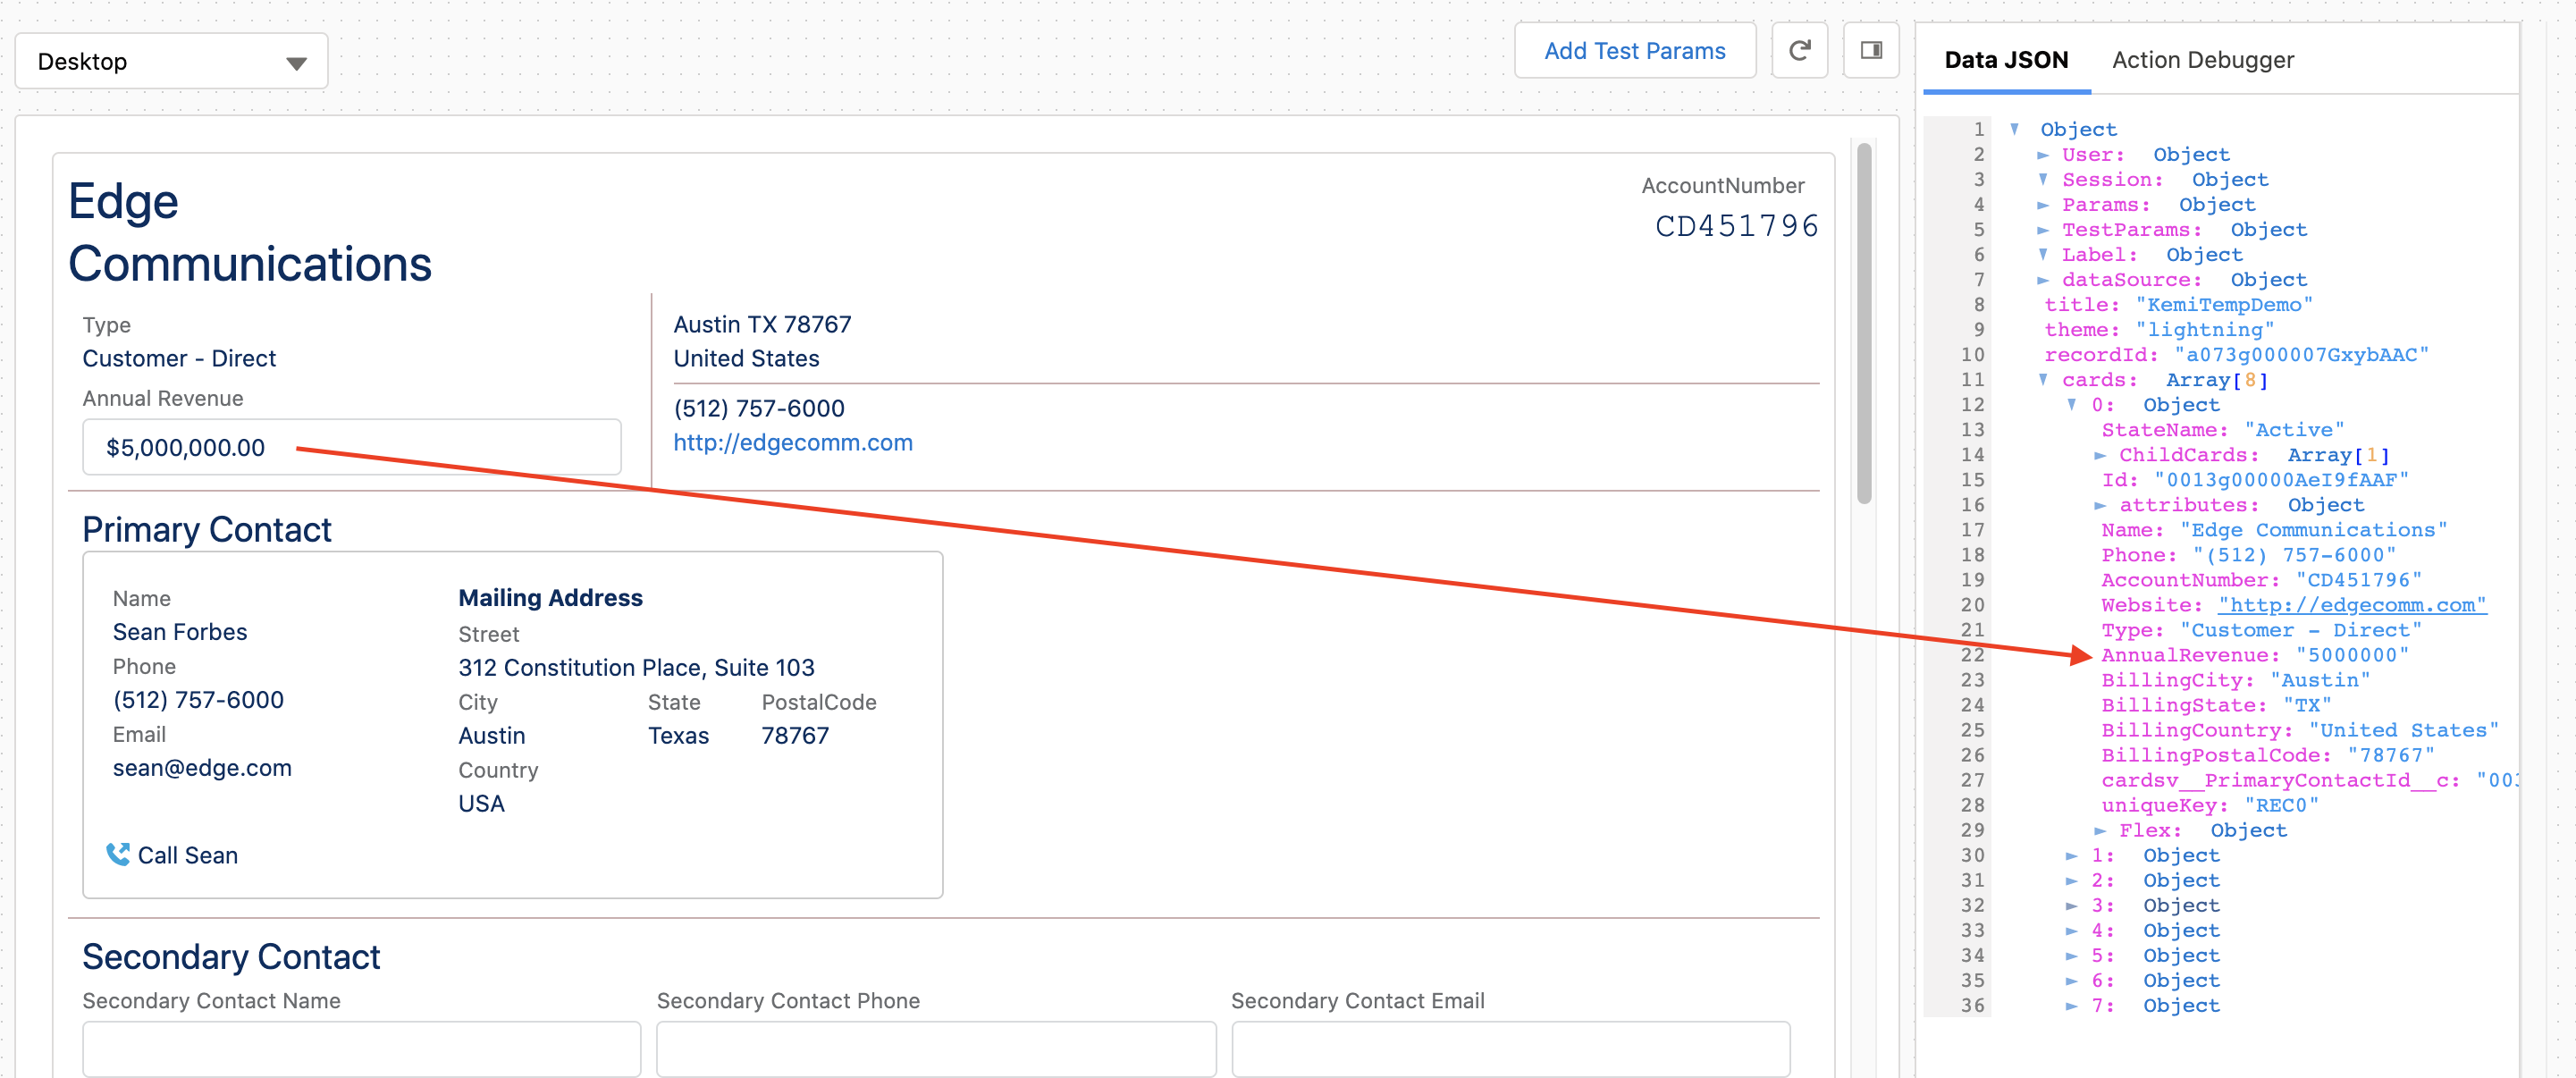Click the StateName "Active" JSON line

(x=2222, y=430)
